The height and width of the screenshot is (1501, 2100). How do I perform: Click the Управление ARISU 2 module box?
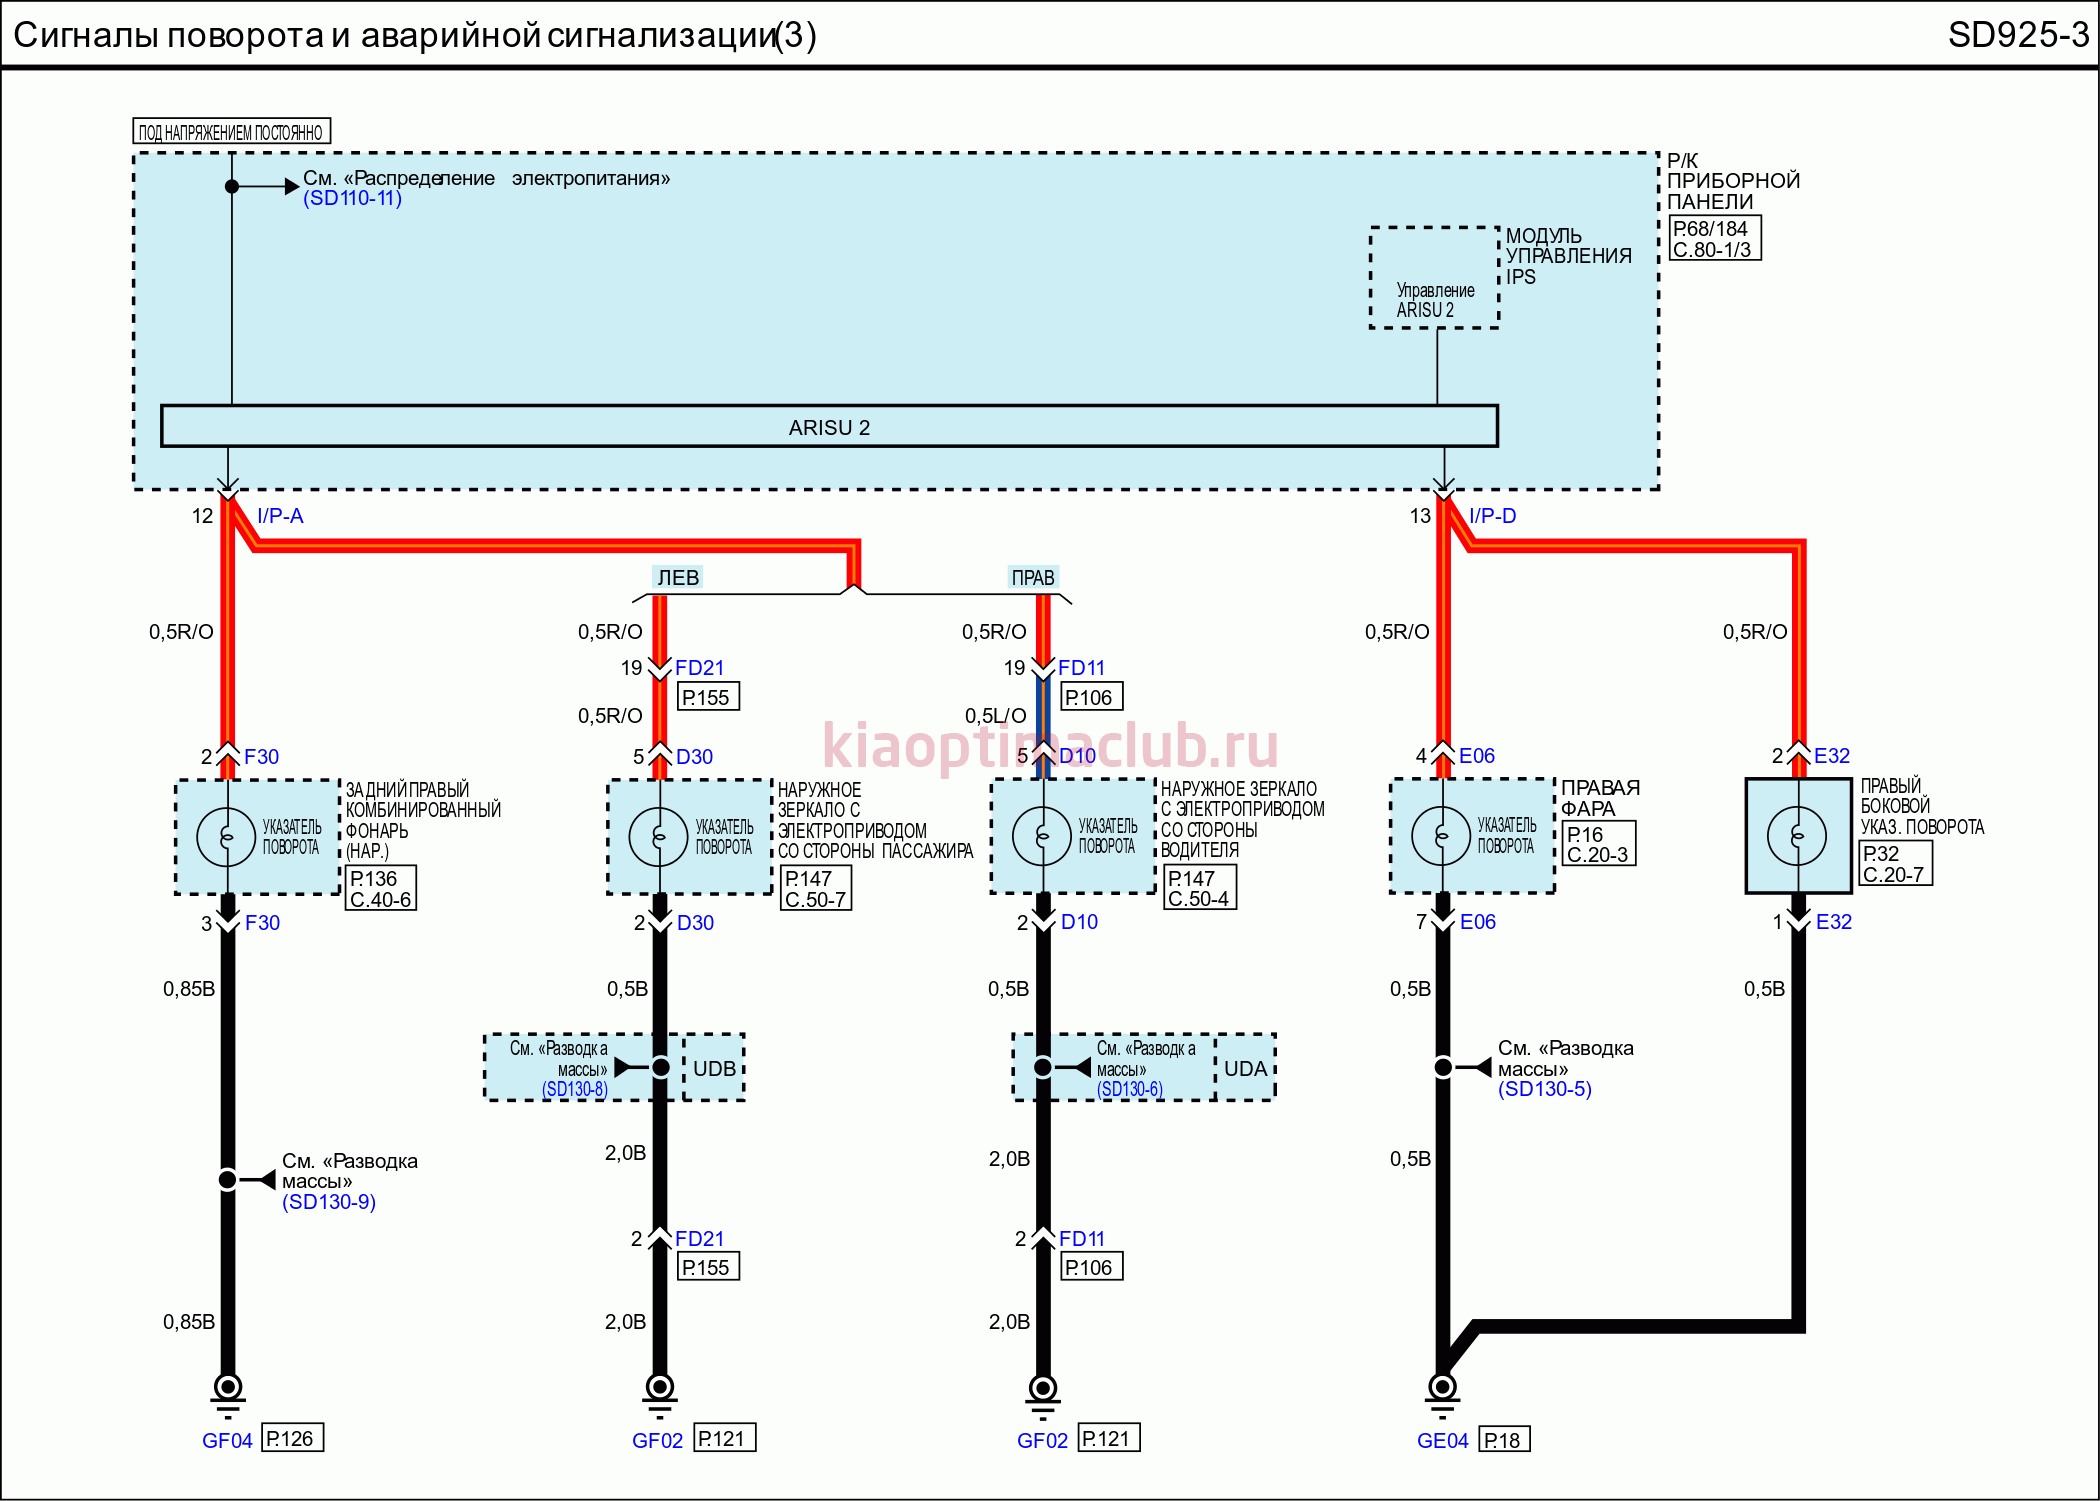click(1434, 278)
